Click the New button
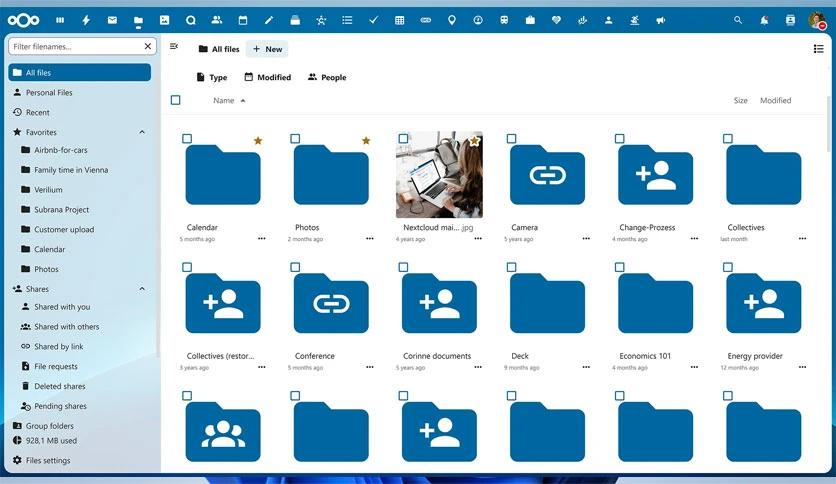 tap(267, 49)
